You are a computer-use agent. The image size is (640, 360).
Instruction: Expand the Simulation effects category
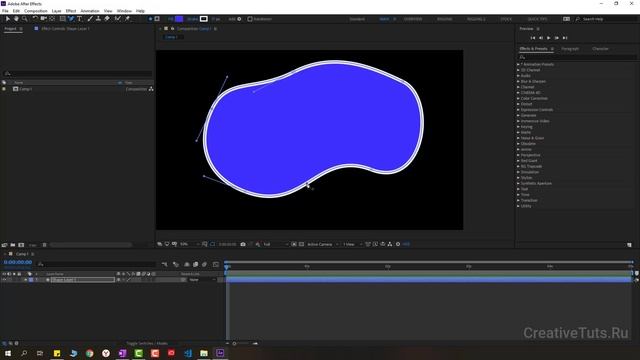coord(518,172)
